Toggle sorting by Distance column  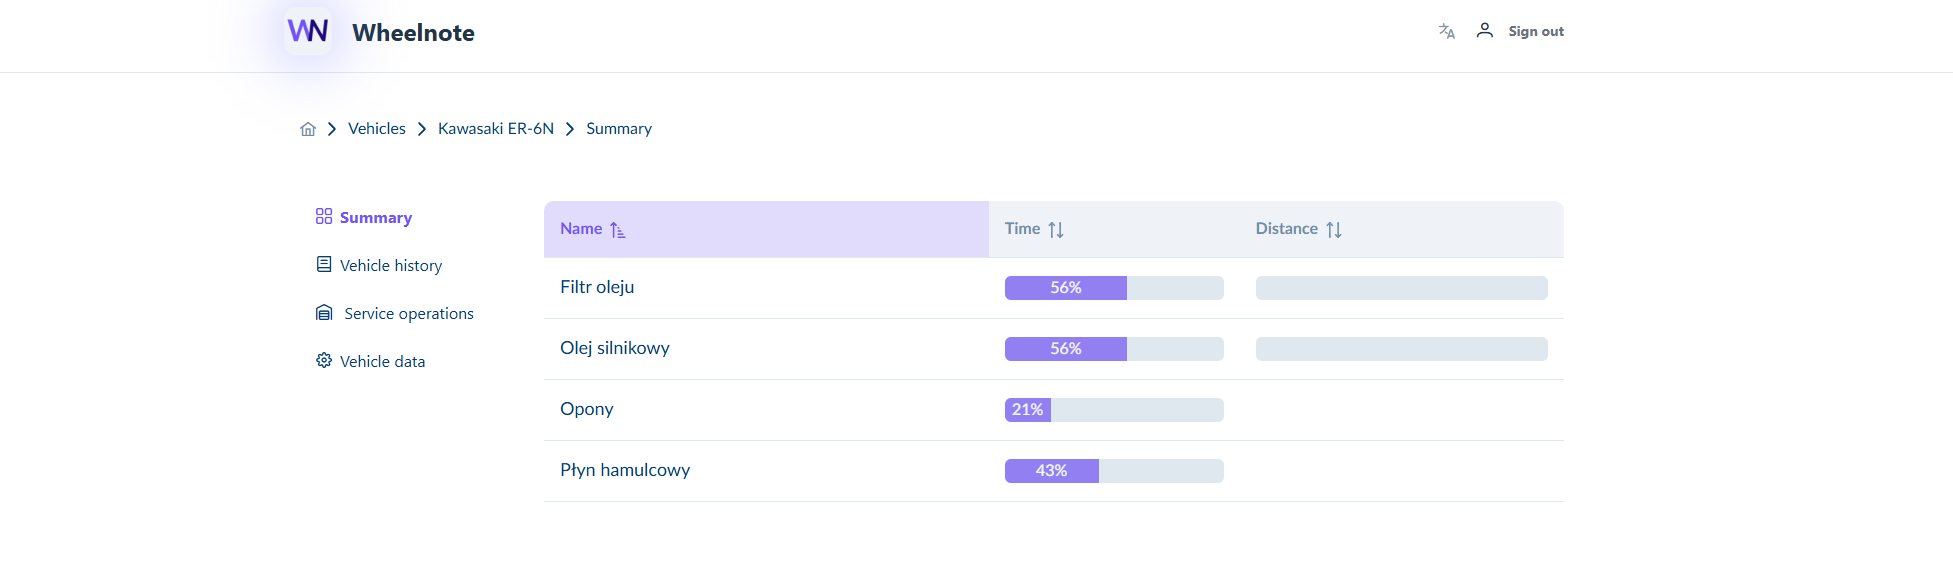coord(1334,230)
